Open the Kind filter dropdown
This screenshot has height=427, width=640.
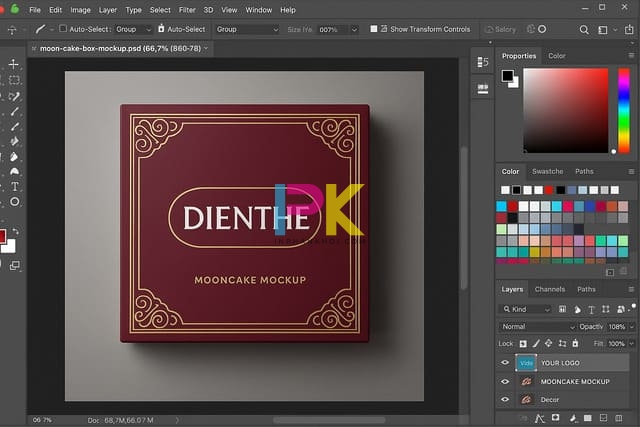tap(527, 309)
